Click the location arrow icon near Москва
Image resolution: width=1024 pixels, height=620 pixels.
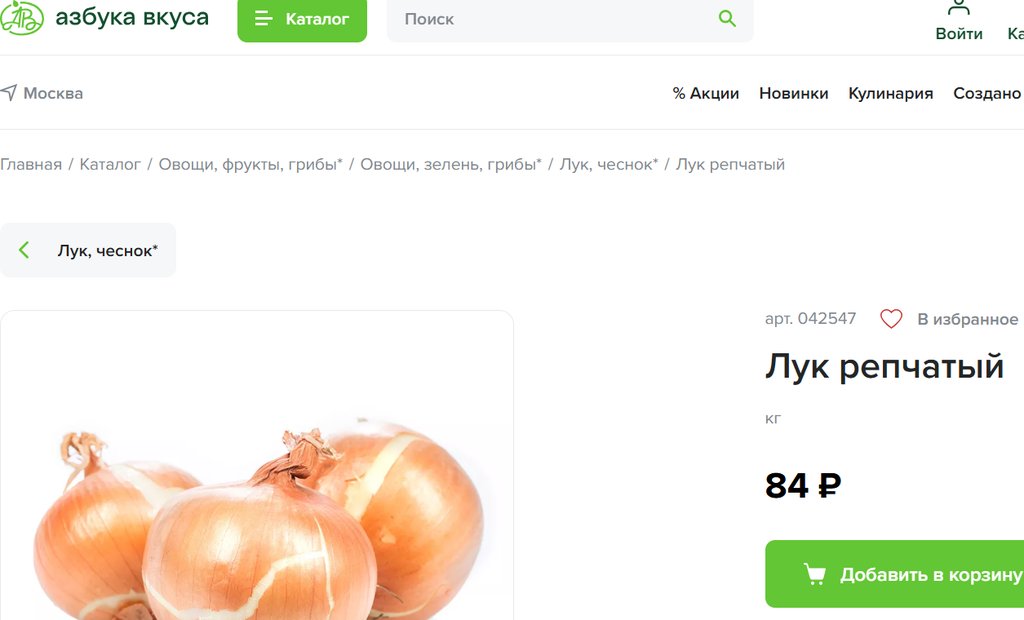coord(8,92)
